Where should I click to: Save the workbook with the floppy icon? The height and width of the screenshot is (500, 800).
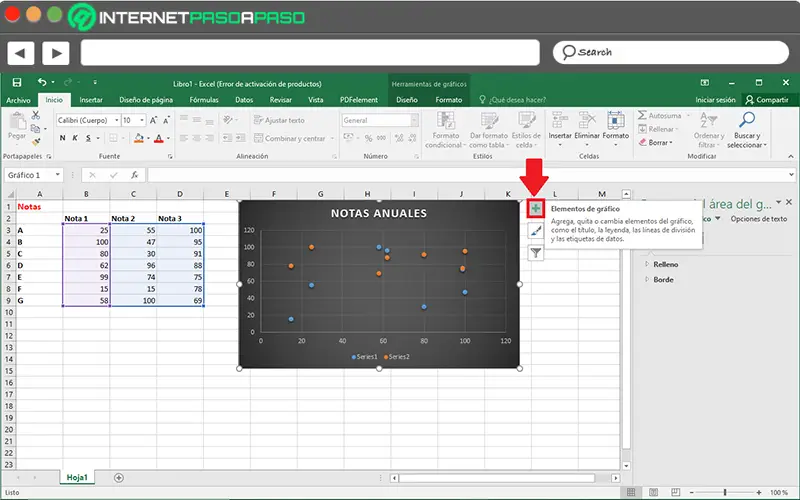click(17, 82)
